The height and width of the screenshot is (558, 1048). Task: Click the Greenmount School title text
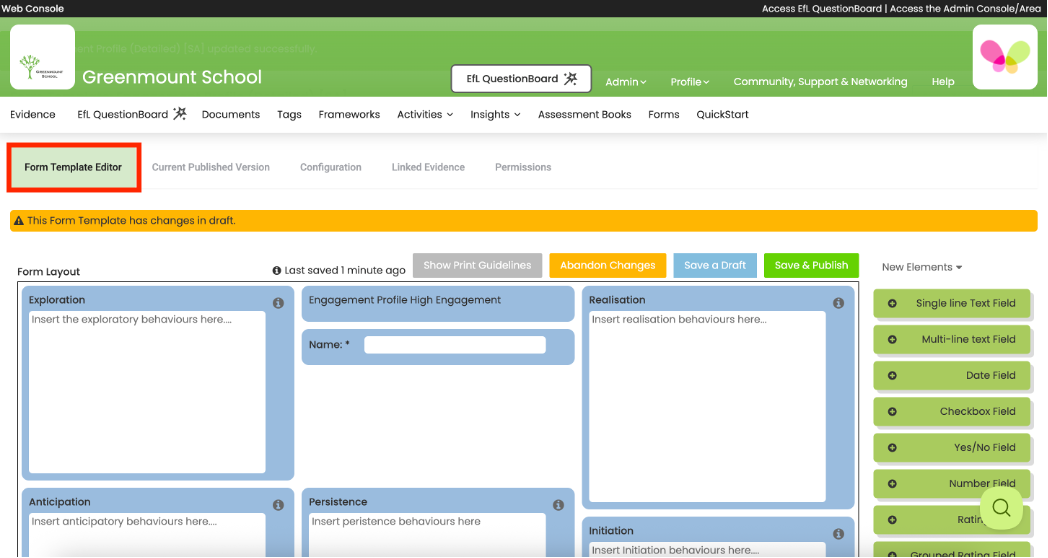pos(172,77)
